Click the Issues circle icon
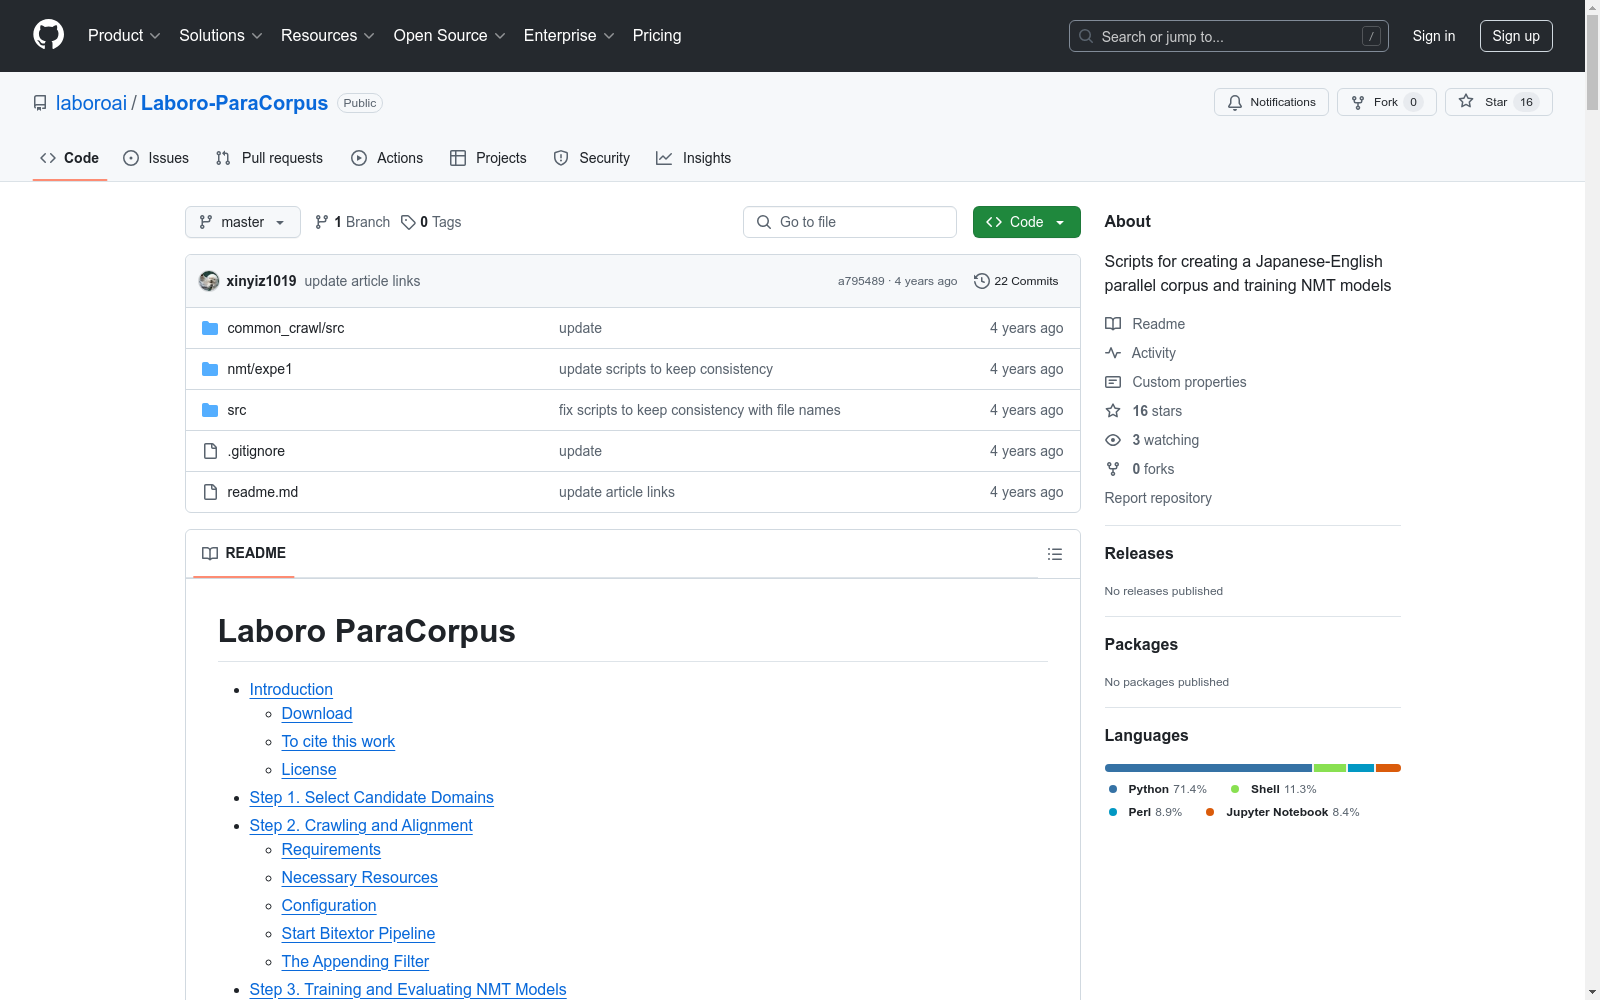 [131, 158]
